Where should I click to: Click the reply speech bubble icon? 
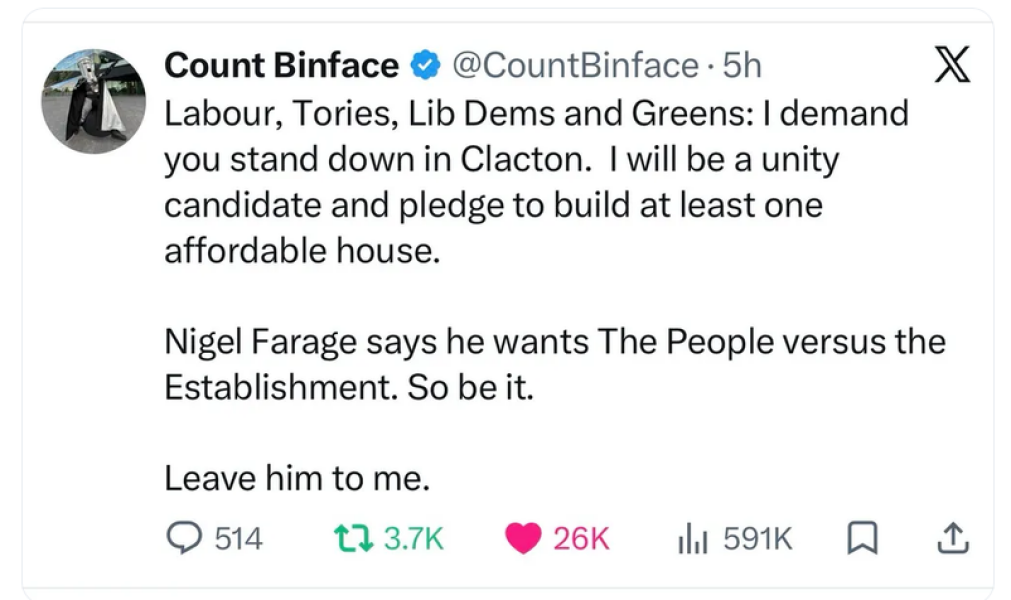184,538
